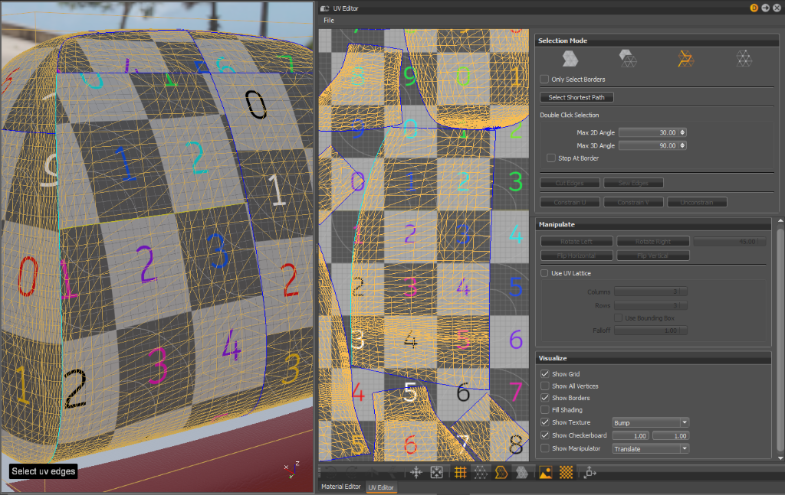The width and height of the screenshot is (785, 496).
Task: Switch to the Material Editor tab
Action: click(x=341, y=486)
